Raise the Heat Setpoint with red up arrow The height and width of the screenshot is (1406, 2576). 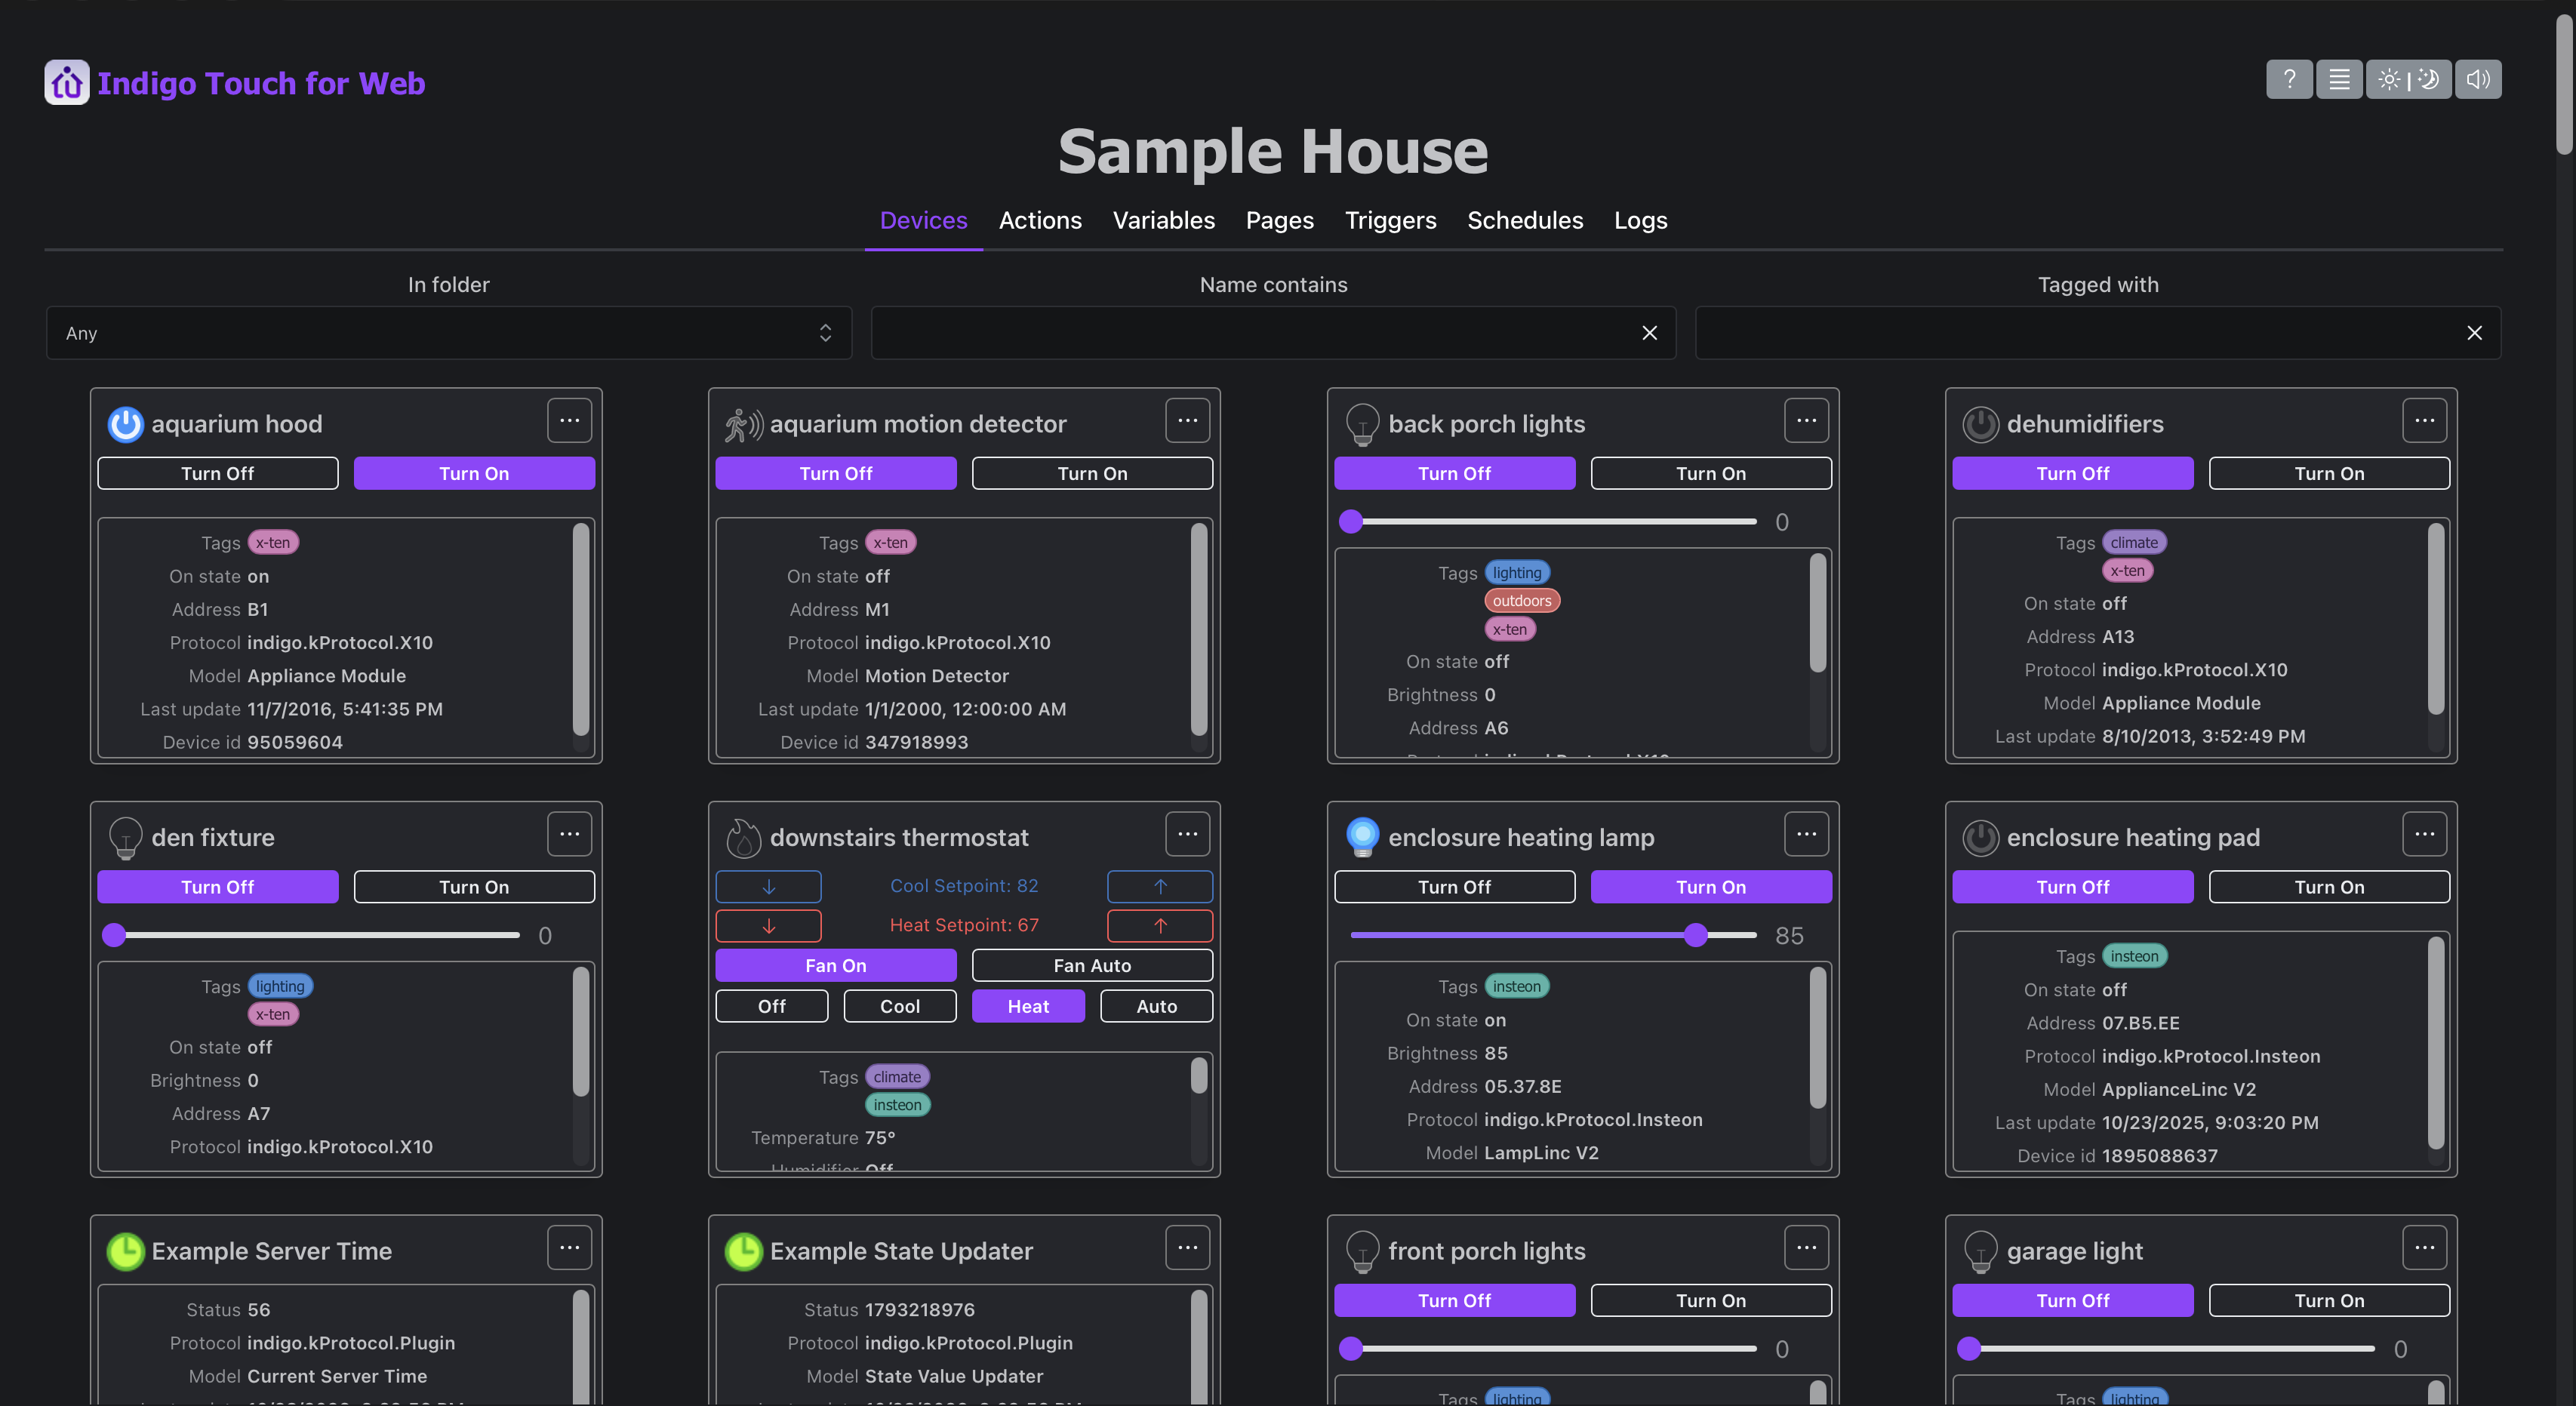[x=1160, y=925]
